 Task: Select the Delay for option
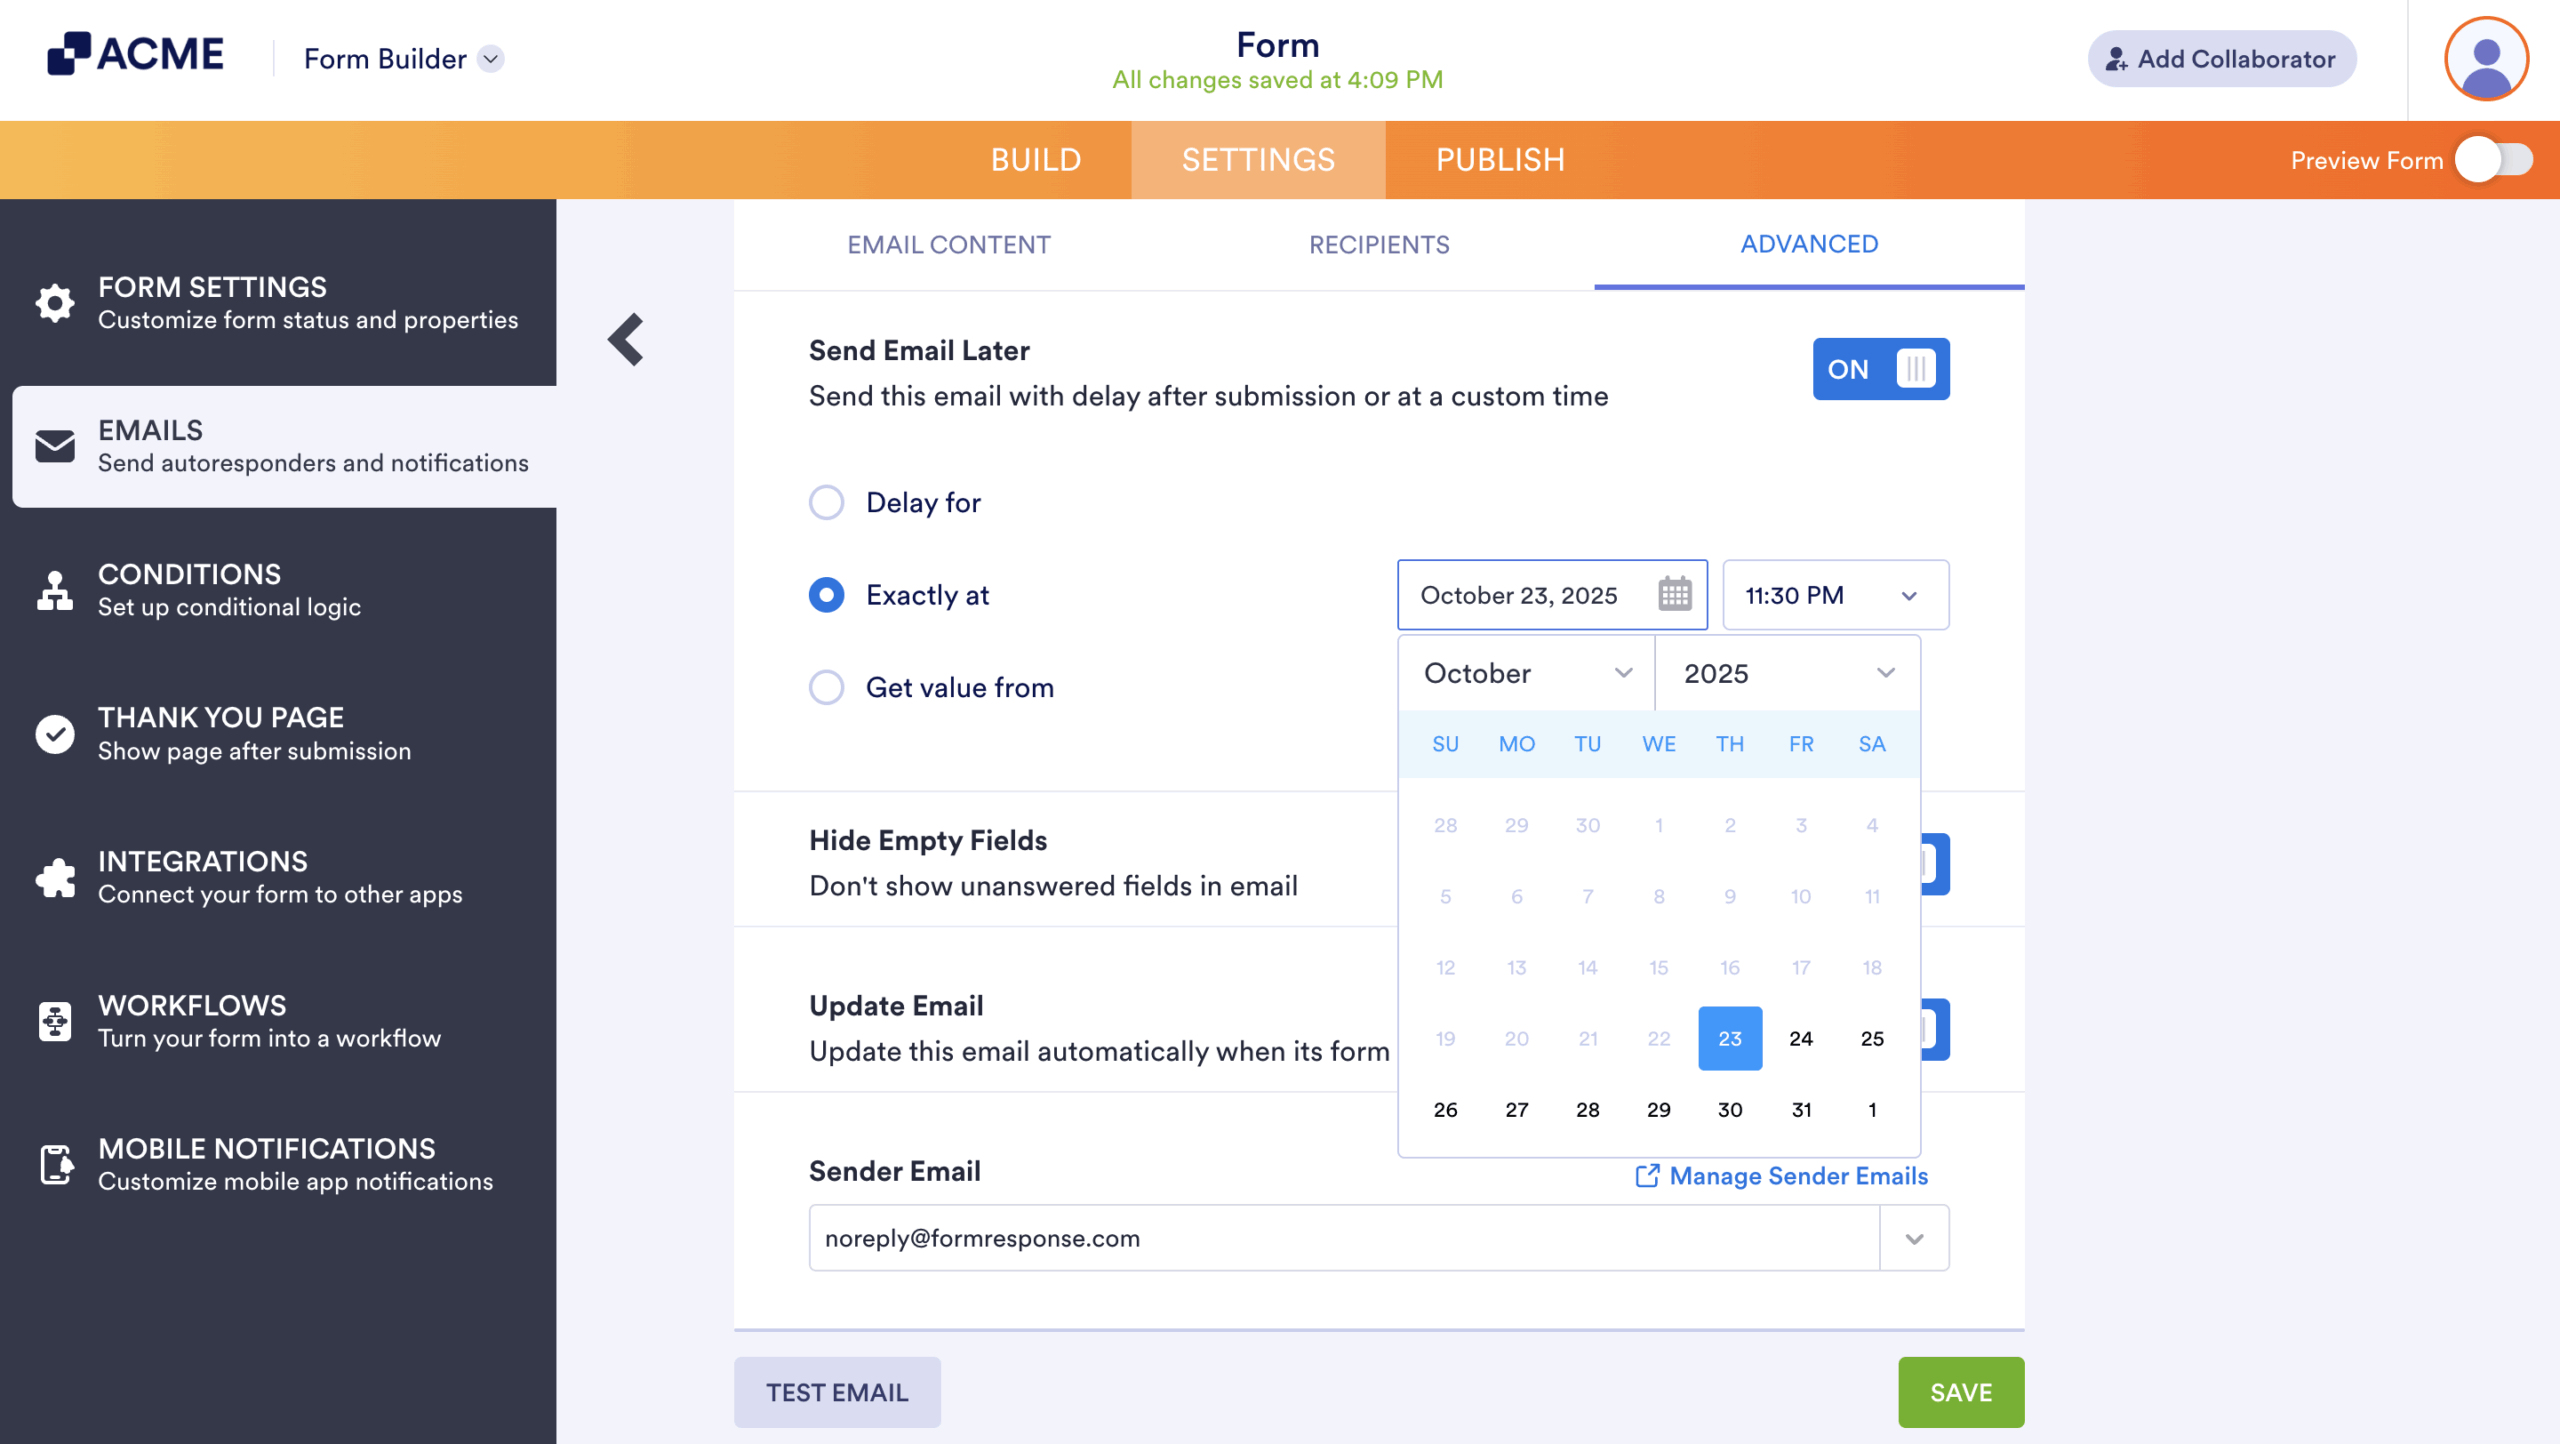pyautogui.click(x=826, y=502)
